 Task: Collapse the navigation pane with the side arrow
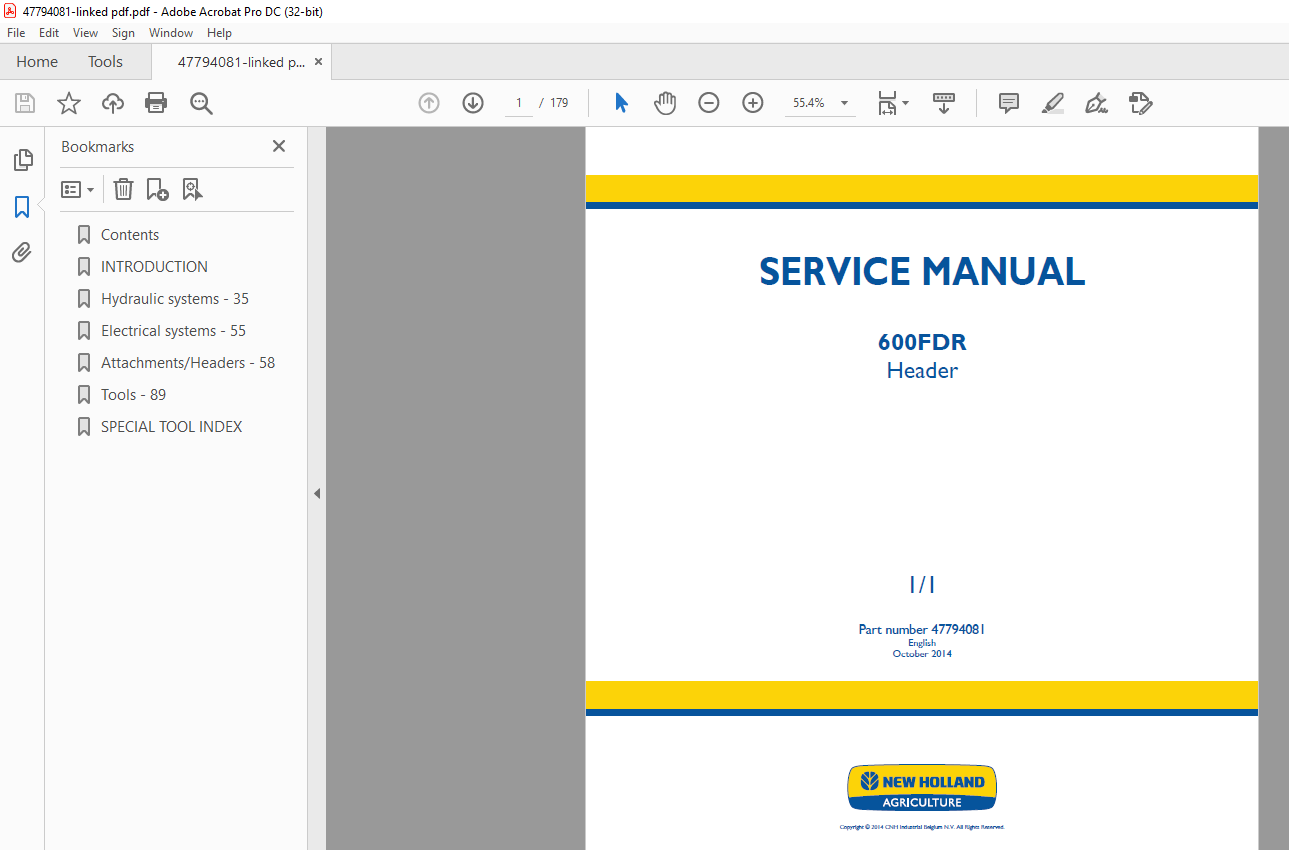[x=317, y=493]
